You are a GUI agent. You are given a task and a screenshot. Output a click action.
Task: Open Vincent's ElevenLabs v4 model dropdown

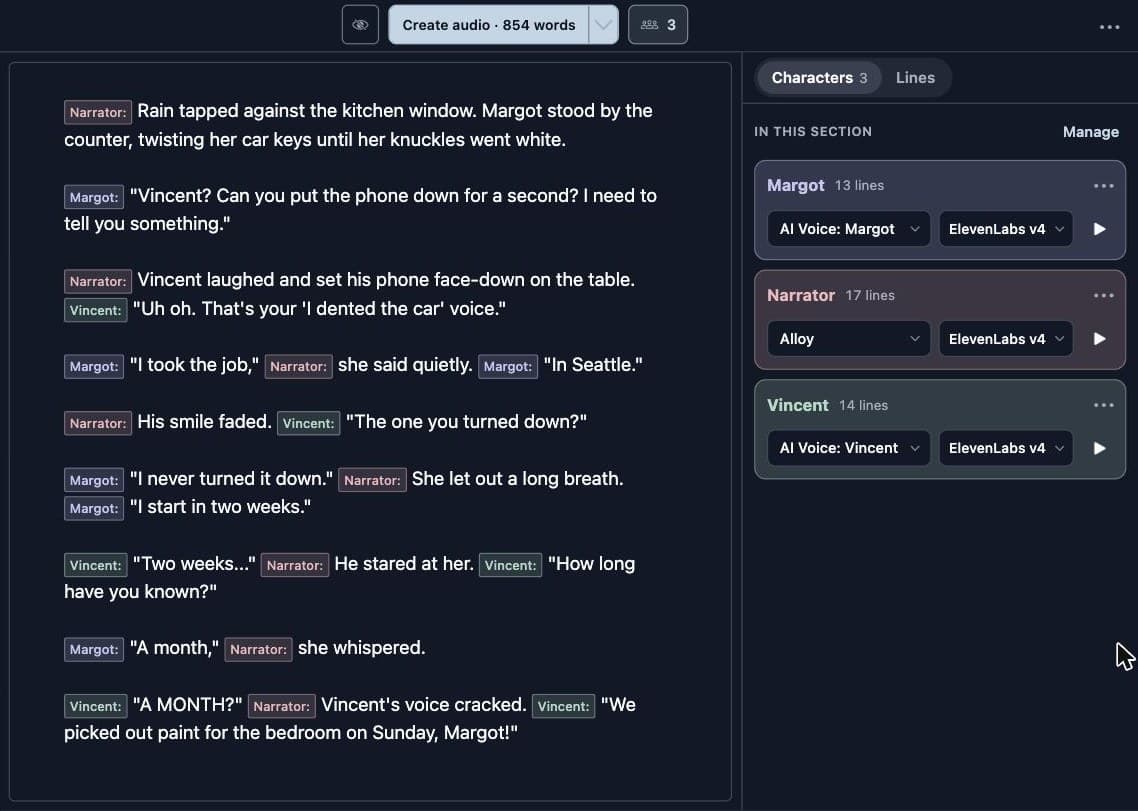(1006, 448)
